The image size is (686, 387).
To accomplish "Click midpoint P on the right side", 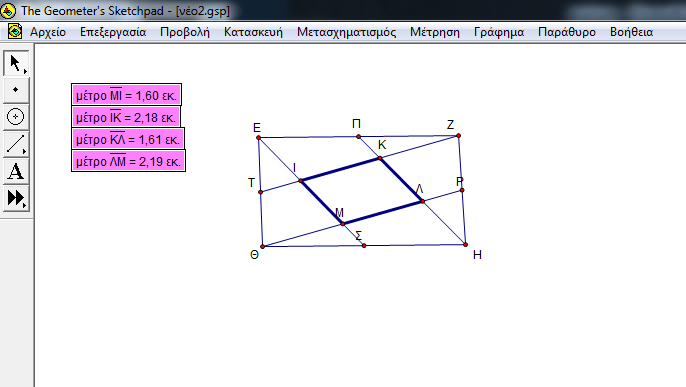I will (x=462, y=190).
